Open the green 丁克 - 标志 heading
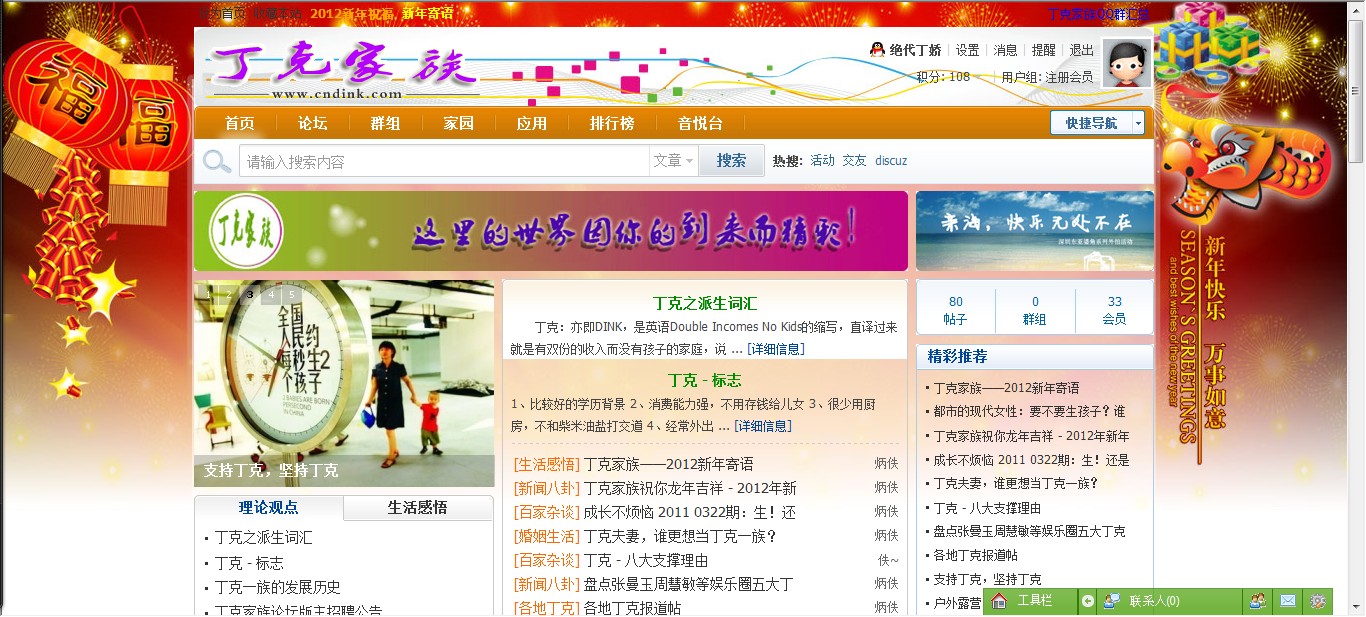The height and width of the screenshot is (617, 1366). (705, 380)
